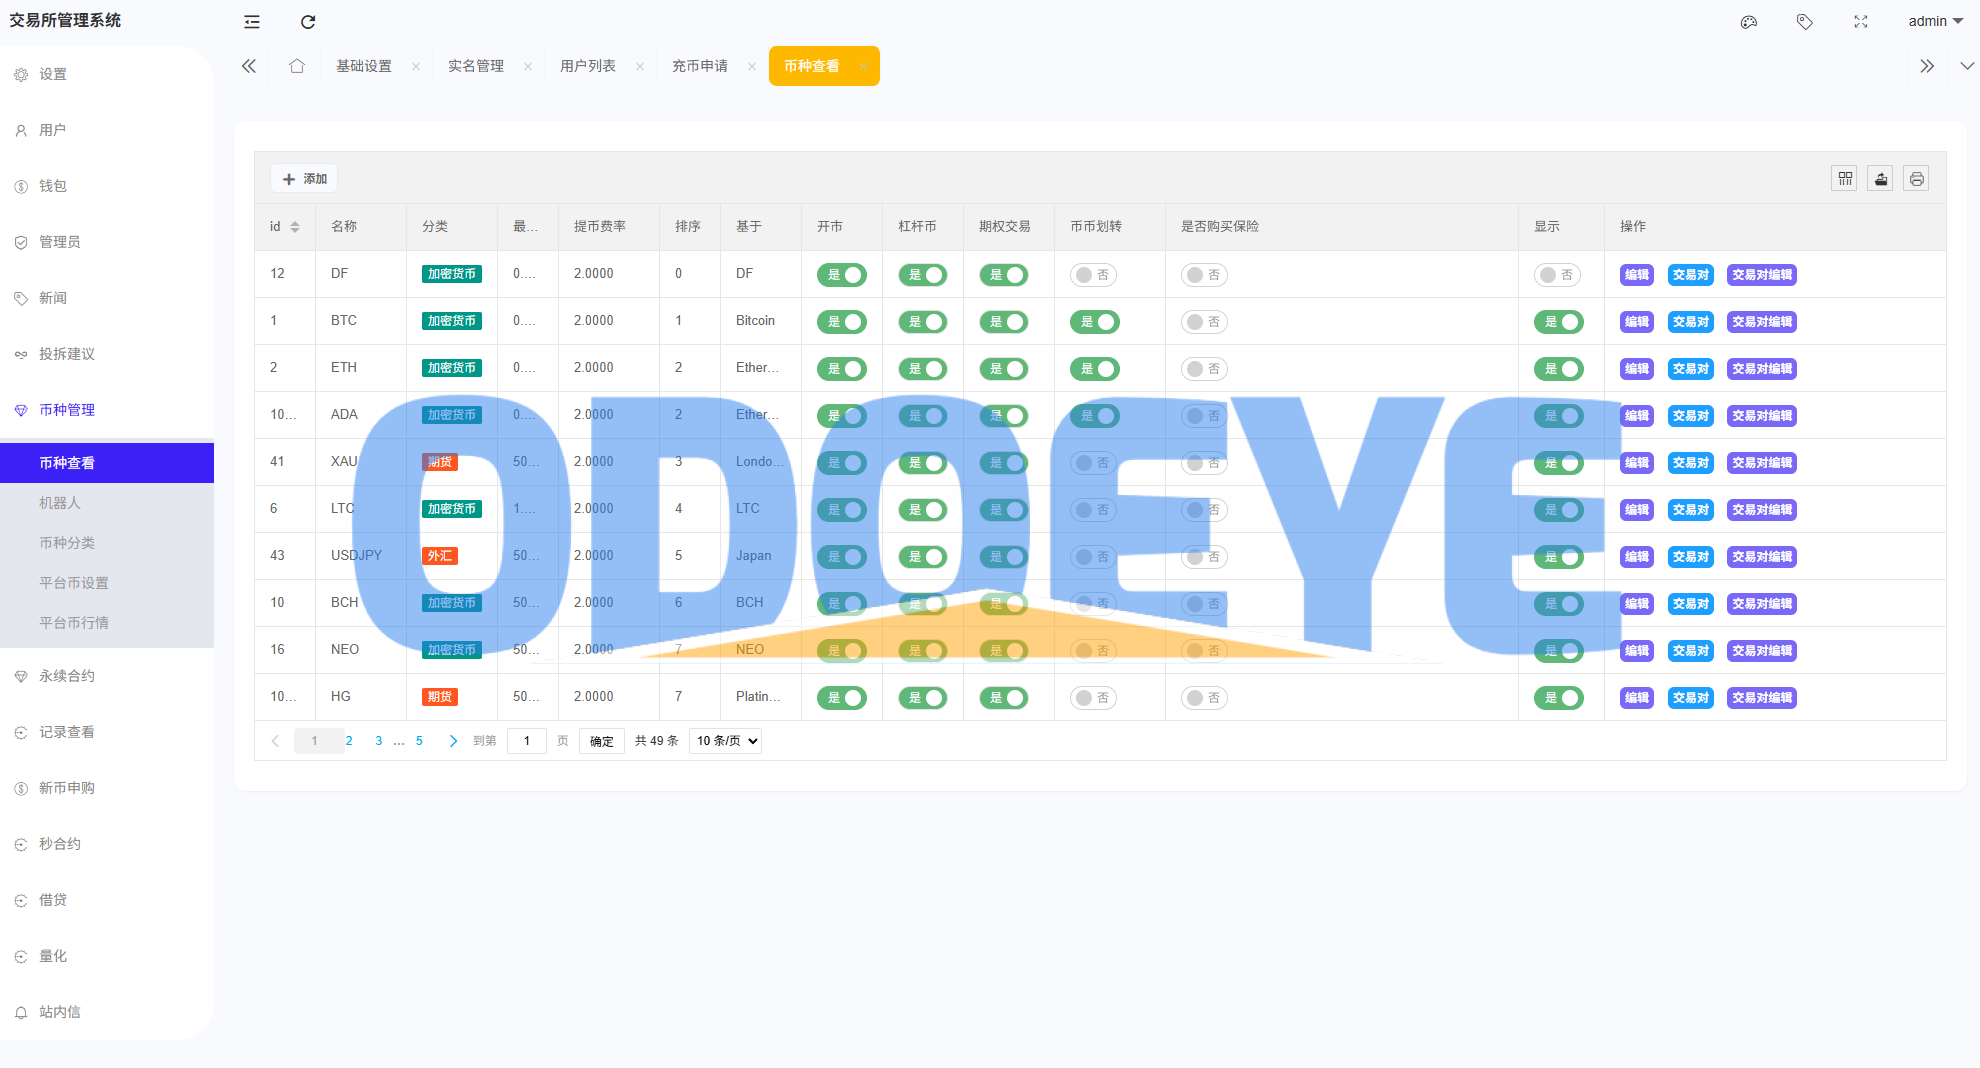This screenshot has width=1980, height=1068.
Task: Switch to the 用户列表 tab
Action: [x=588, y=66]
